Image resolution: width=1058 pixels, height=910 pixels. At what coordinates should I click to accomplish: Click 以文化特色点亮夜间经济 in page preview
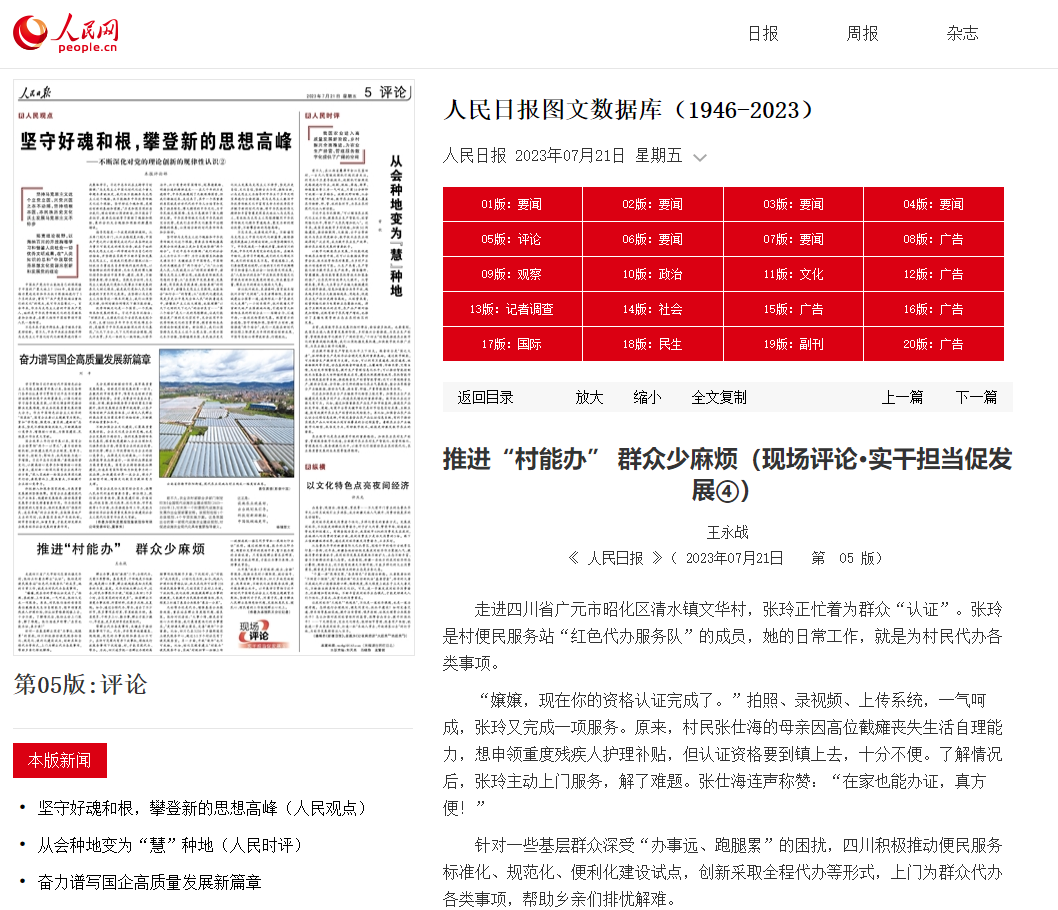(358, 485)
